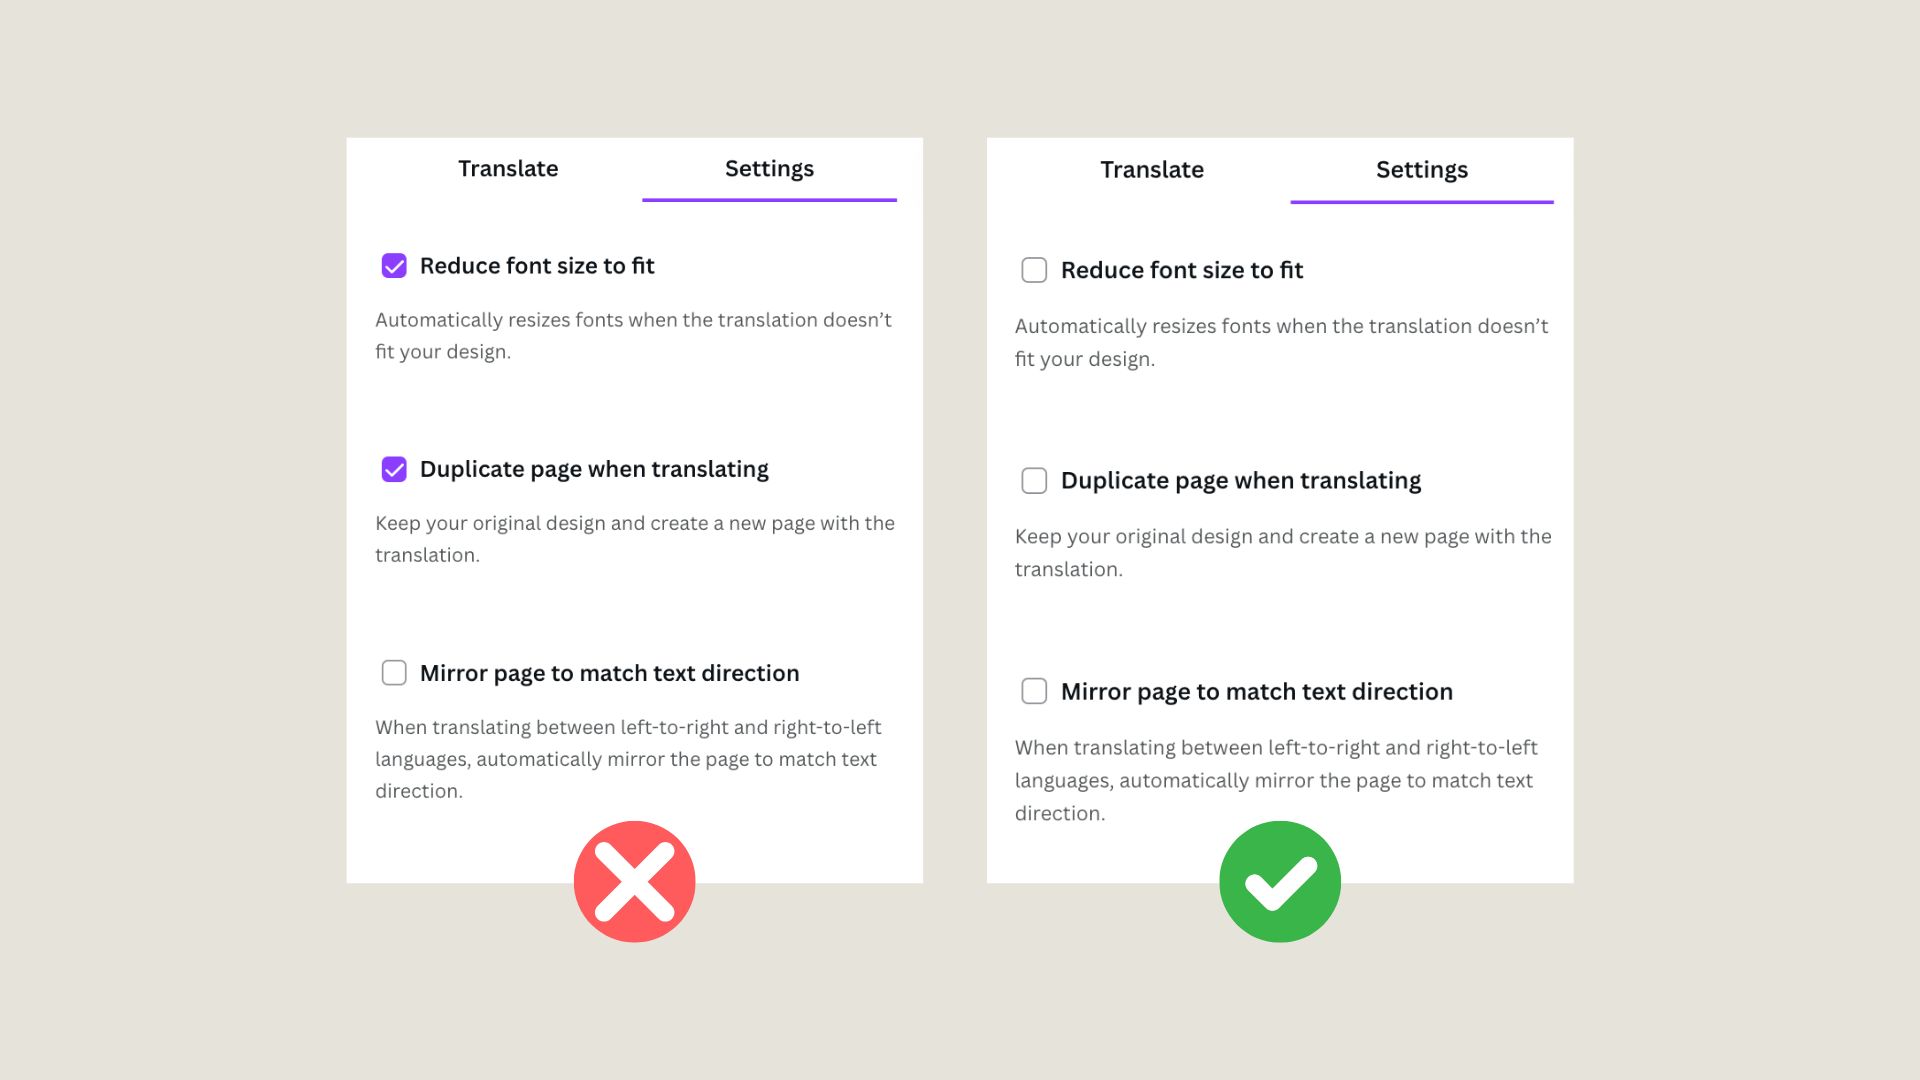Screen dimensions: 1920x1080
Task: Click Mirror page label text in red-X panel
Action: (609, 673)
